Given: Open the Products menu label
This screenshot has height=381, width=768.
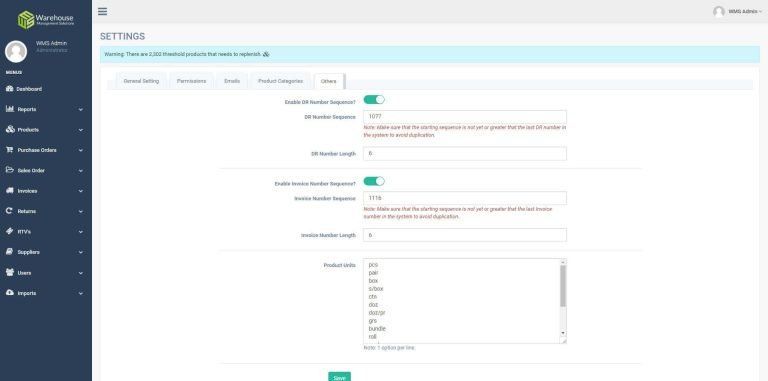Looking at the screenshot, I should pyautogui.click(x=28, y=130).
